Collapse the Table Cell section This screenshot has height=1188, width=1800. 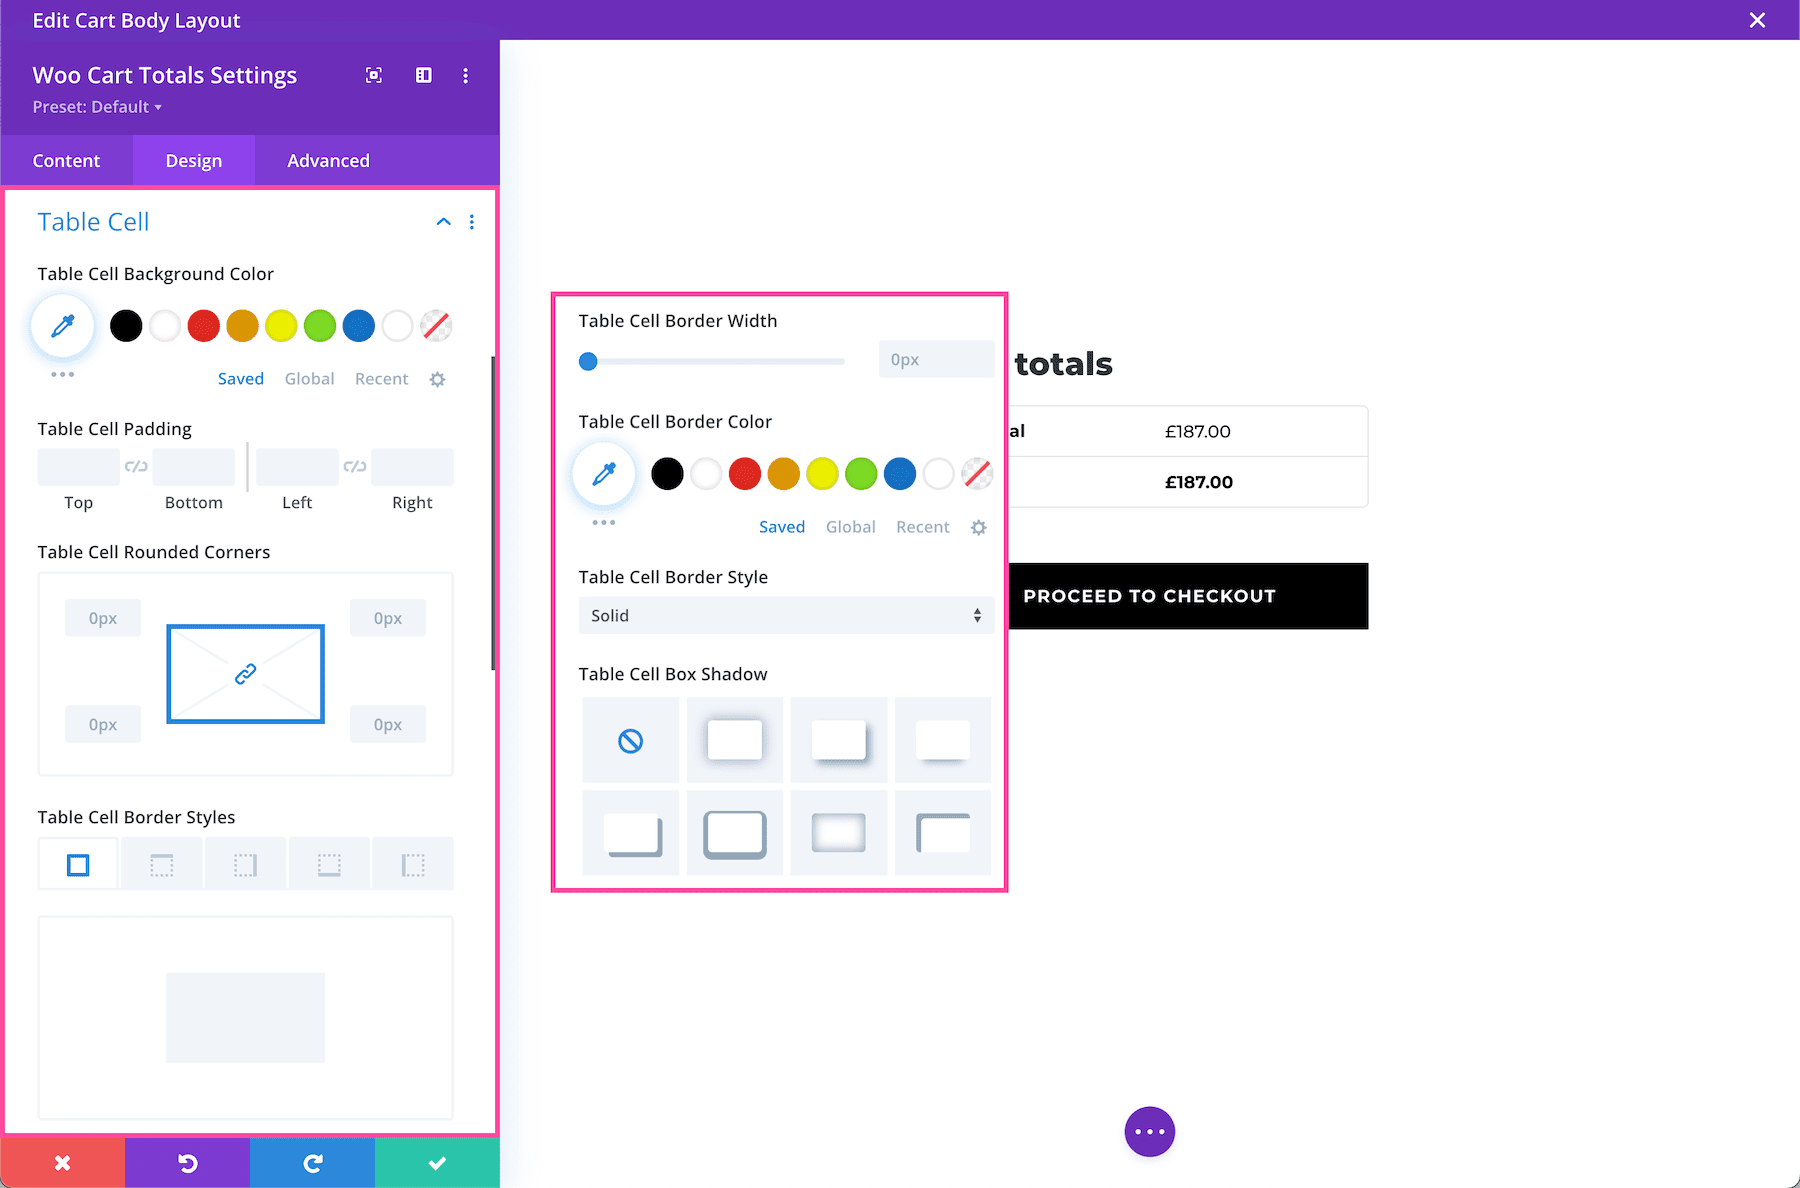click(x=443, y=221)
